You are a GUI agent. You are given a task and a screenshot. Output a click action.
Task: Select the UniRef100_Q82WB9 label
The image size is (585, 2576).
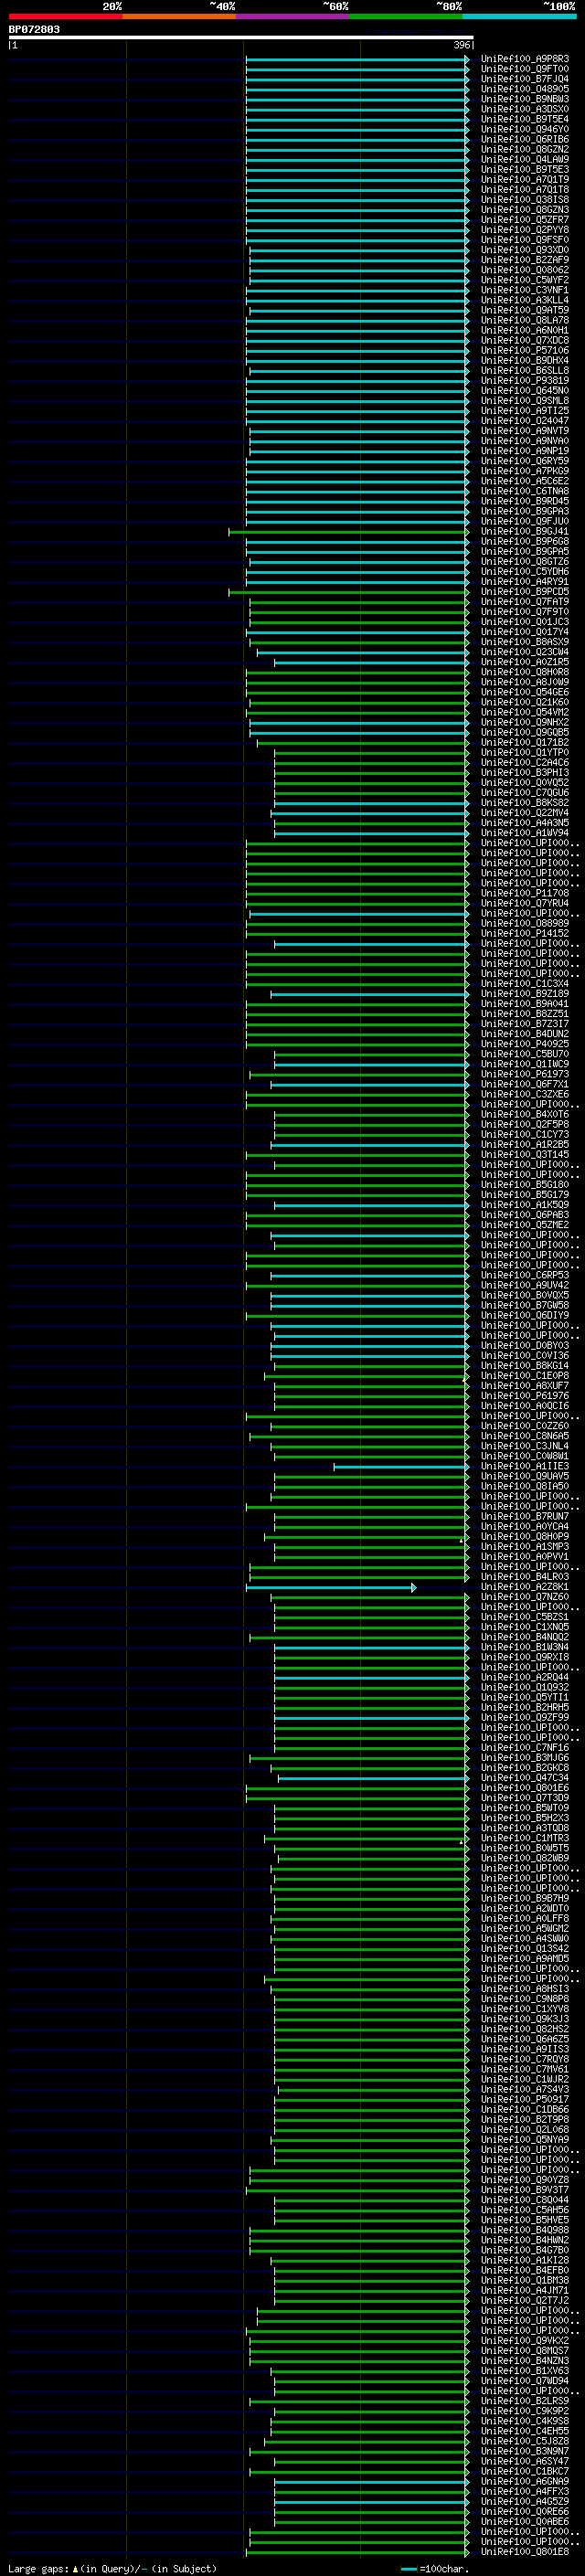click(525, 1859)
